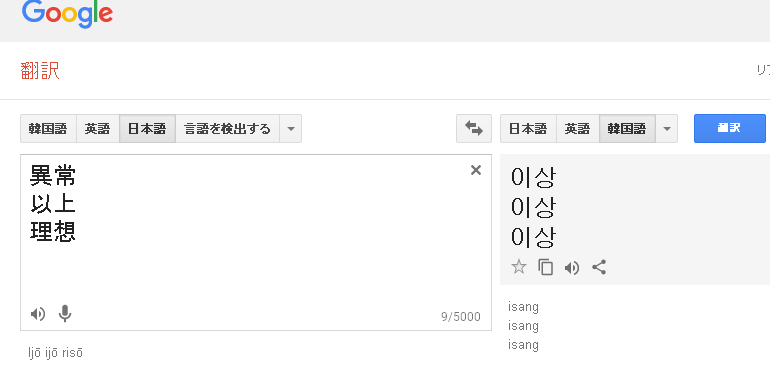Listen to the source text audio
Screen dimensions: 770x379
pyautogui.click(x=38, y=314)
